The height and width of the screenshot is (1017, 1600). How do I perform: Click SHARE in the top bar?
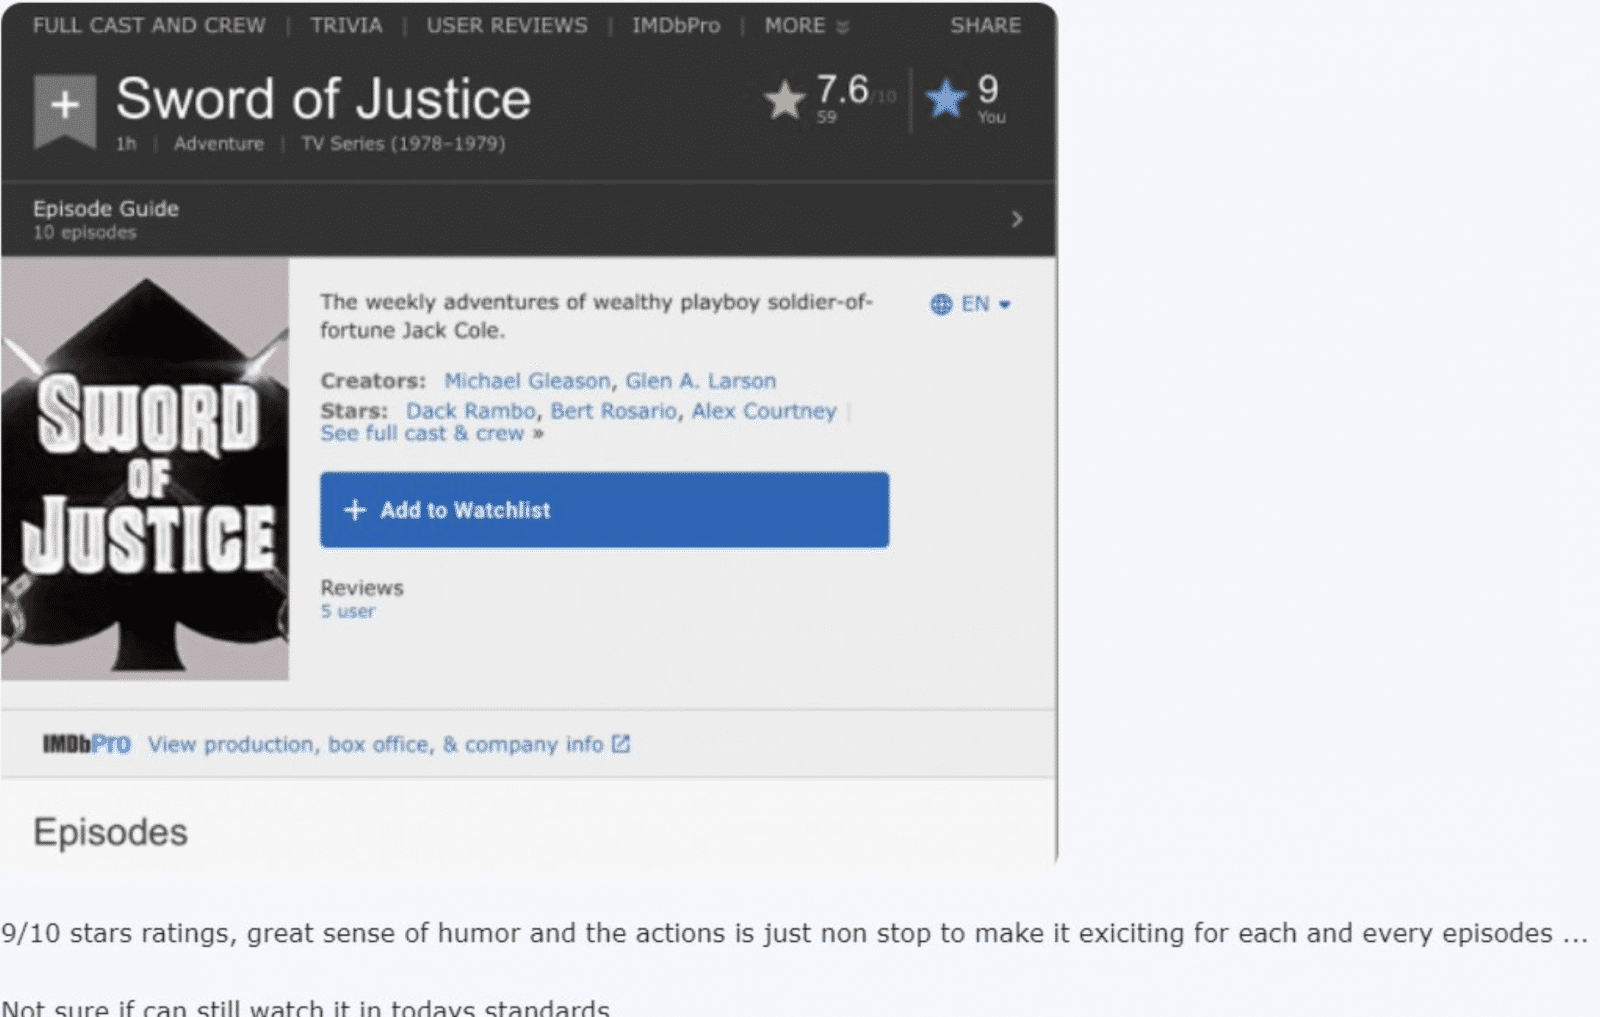986,26
